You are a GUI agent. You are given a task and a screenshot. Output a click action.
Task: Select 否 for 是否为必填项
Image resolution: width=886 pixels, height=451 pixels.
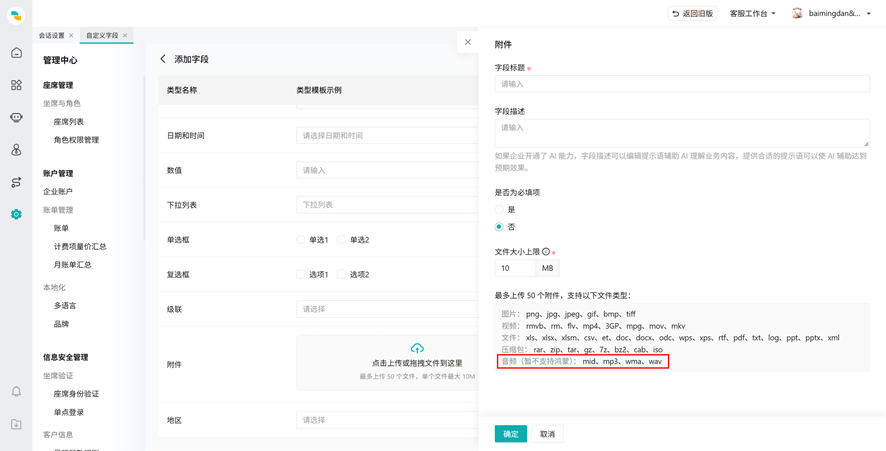coord(499,227)
